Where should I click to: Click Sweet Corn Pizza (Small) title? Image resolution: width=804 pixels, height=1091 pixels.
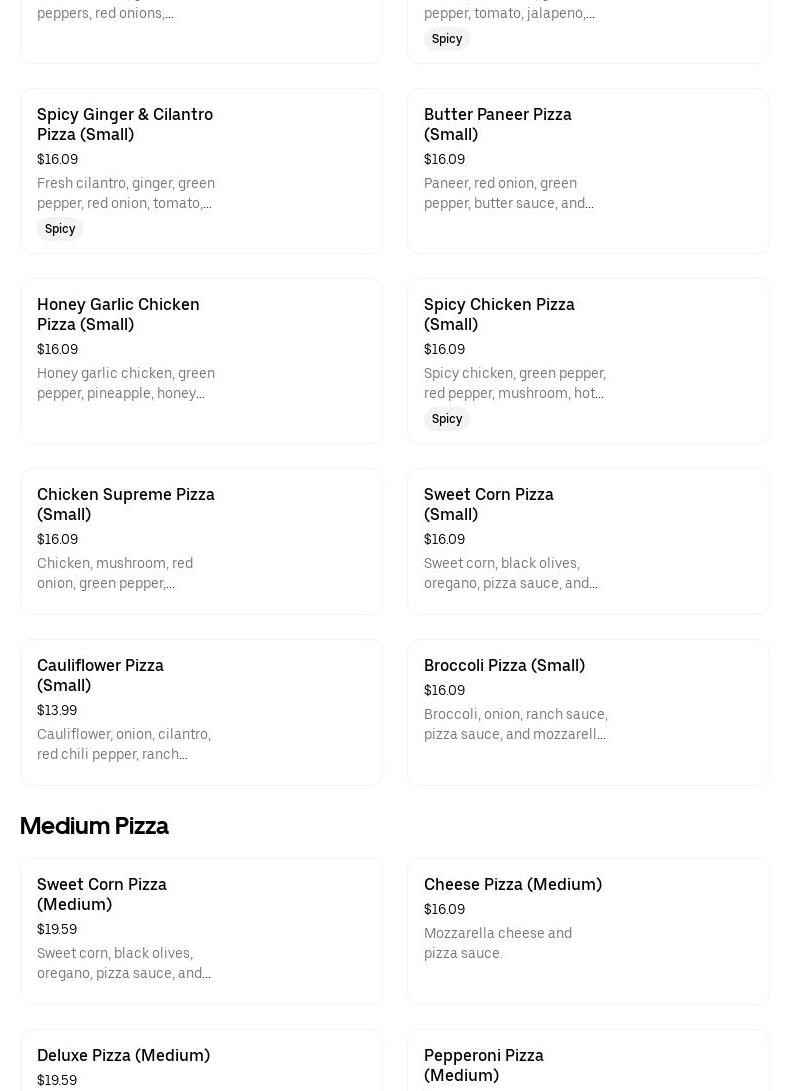(488, 504)
